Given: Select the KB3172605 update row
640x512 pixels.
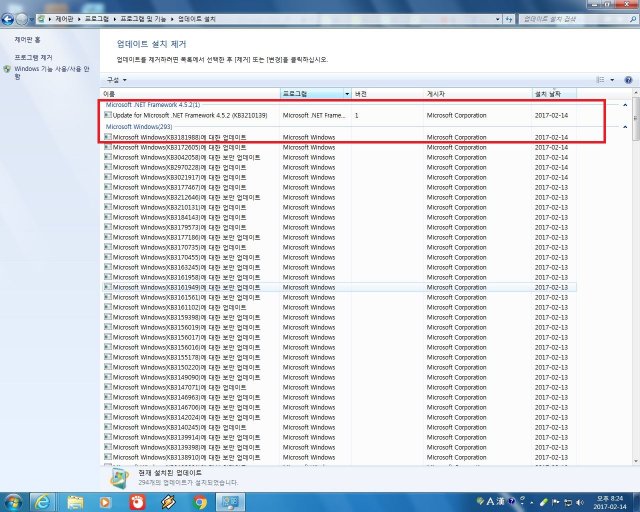Looking at the screenshot, I should tap(339, 147).
